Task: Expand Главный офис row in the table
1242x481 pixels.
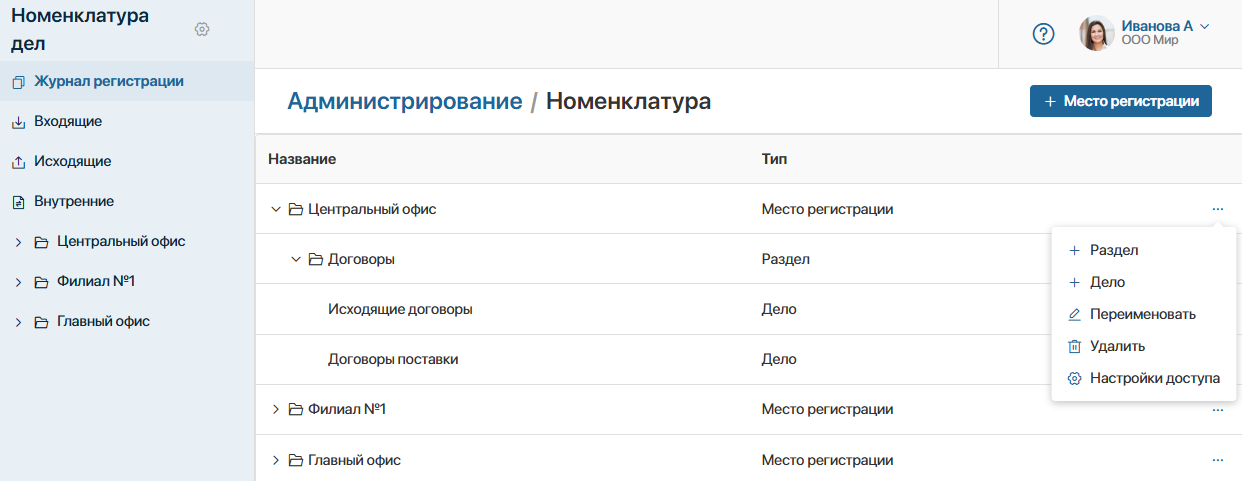Action: tap(276, 460)
